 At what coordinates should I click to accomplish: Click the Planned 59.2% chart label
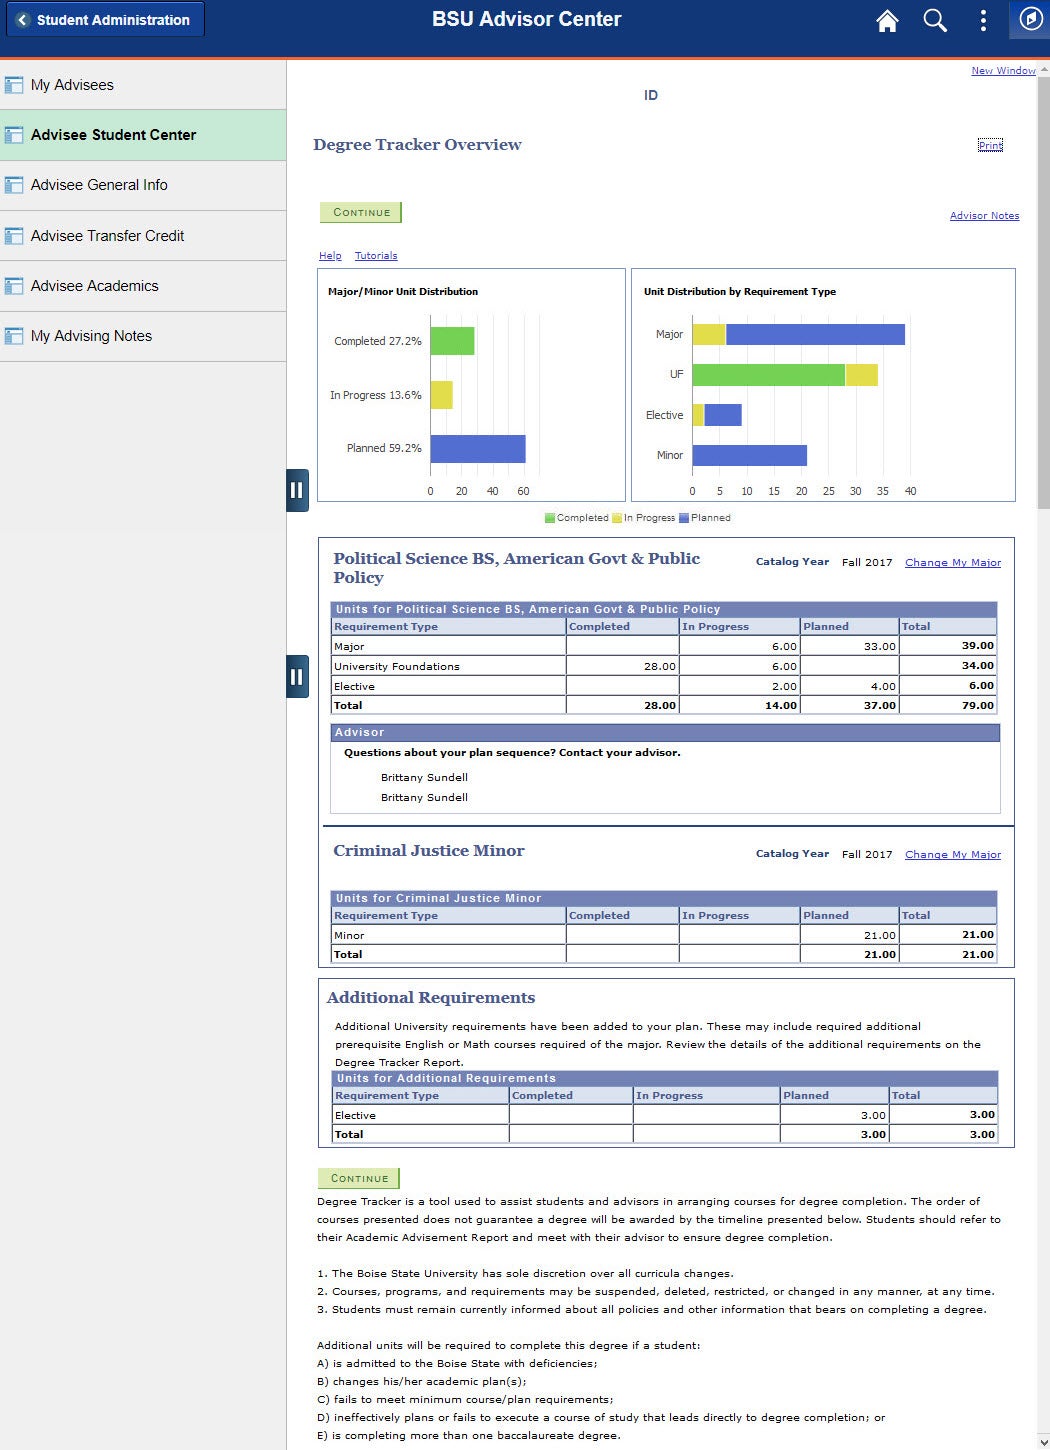(x=384, y=448)
